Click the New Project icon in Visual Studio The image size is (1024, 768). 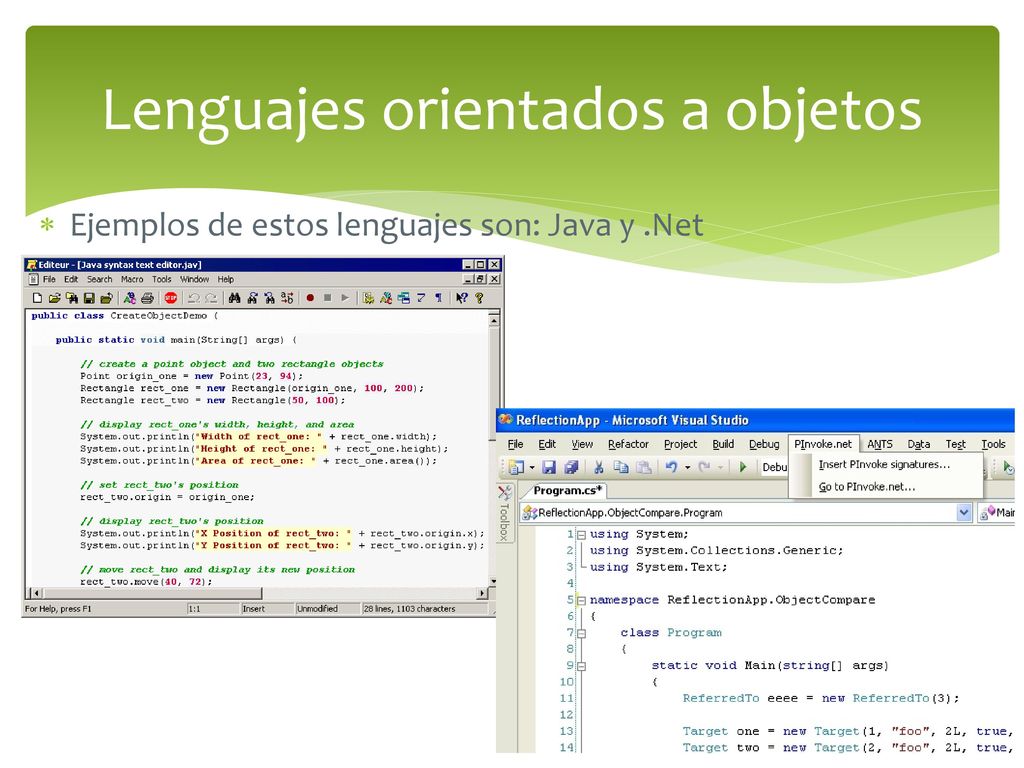coord(517,467)
